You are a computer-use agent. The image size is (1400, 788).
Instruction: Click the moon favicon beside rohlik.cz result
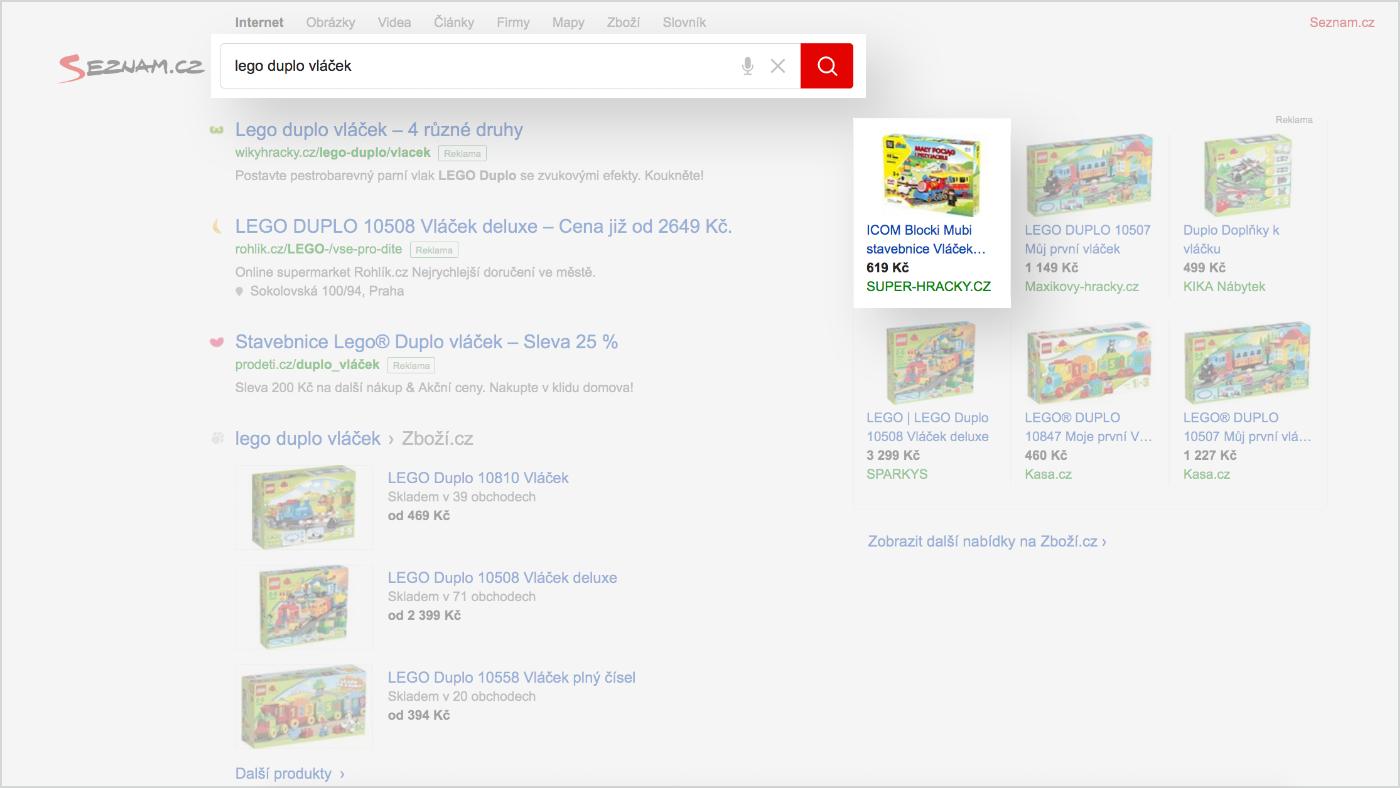click(x=215, y=227)
